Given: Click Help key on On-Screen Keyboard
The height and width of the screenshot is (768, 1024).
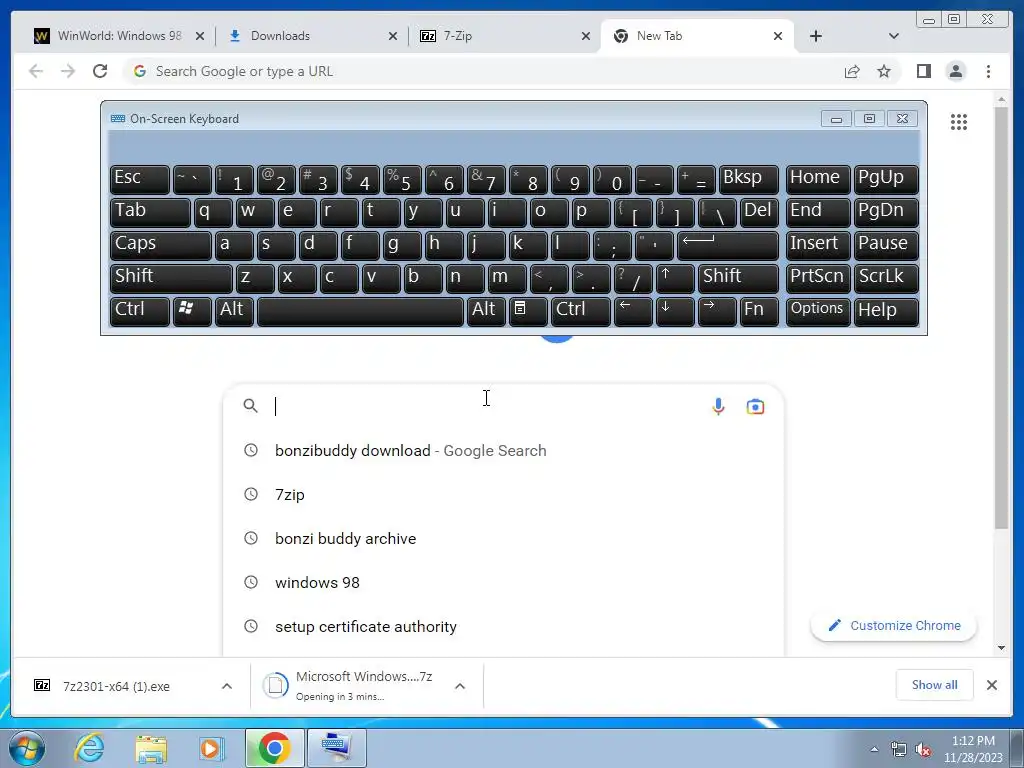Looking at the screenshot, I should (x=886, y=312).
